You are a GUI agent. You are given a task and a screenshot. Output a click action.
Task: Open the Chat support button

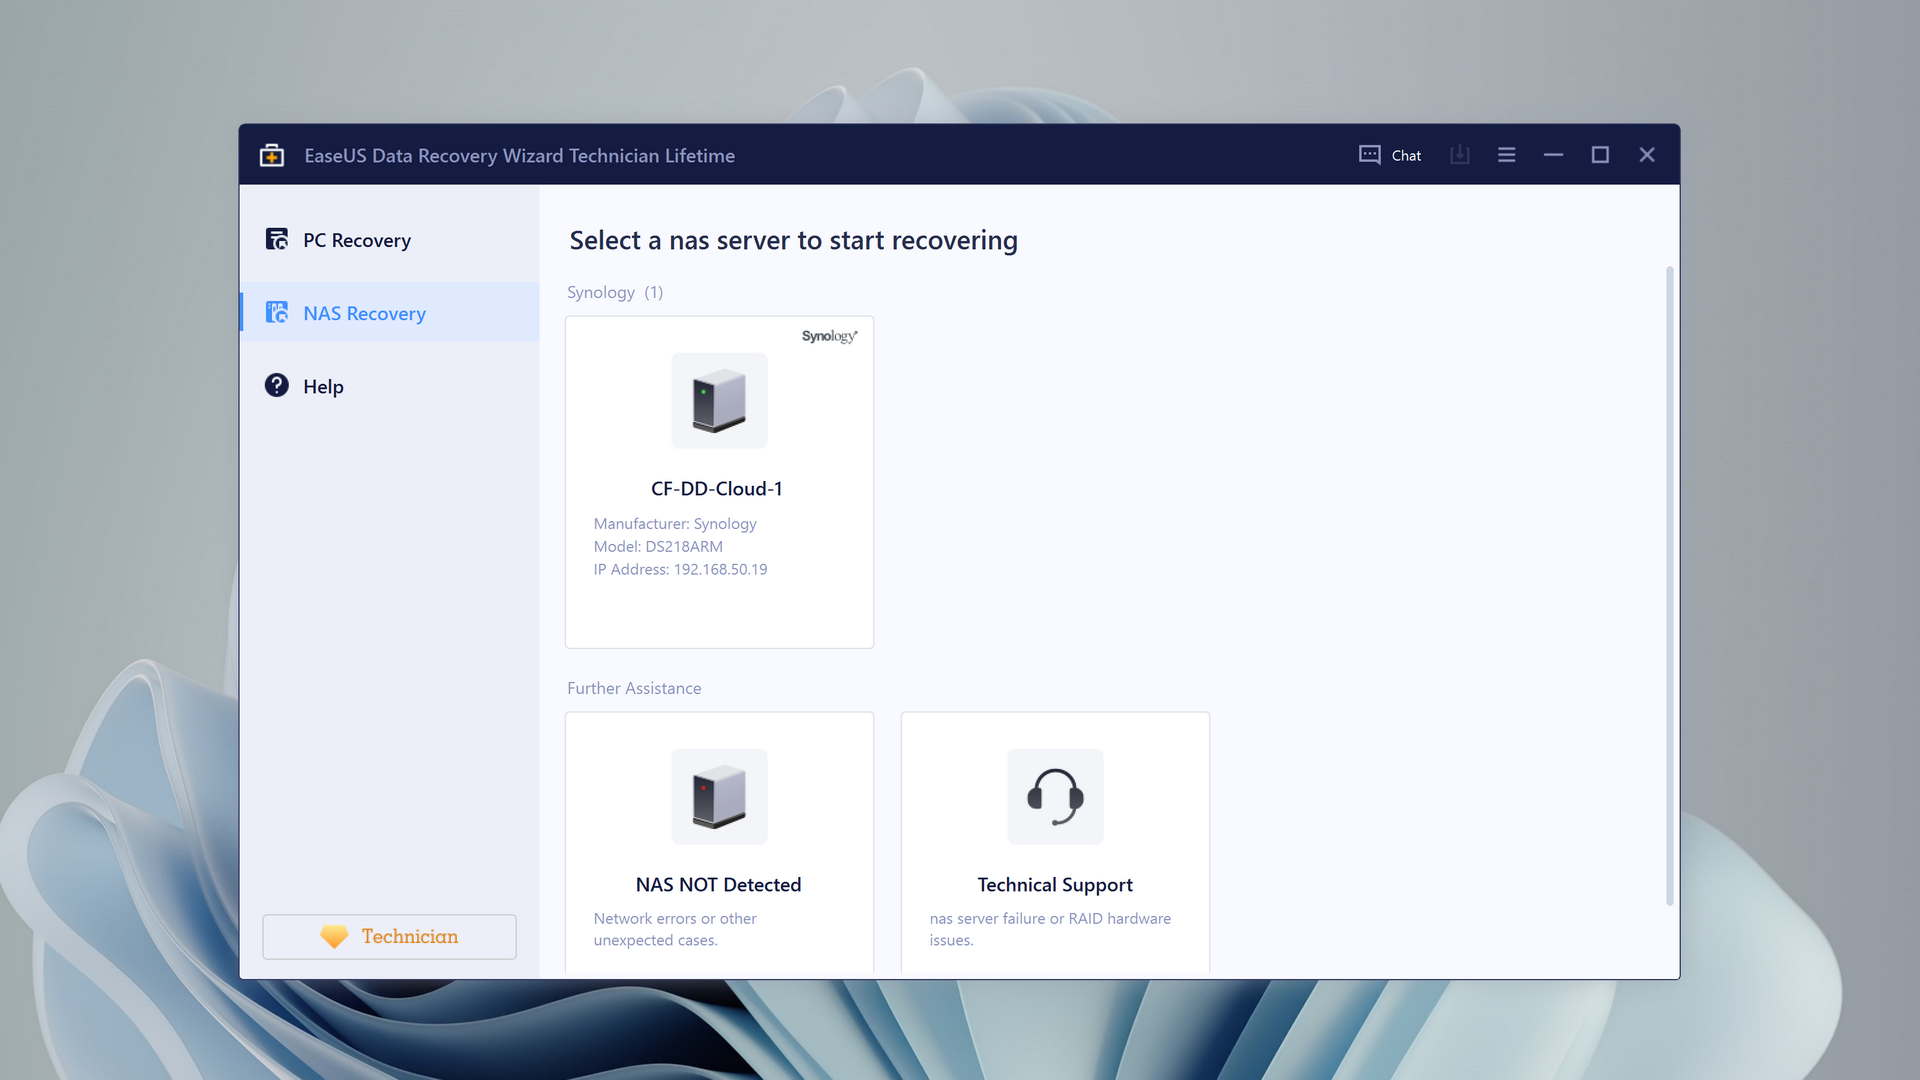point(1390,155)
